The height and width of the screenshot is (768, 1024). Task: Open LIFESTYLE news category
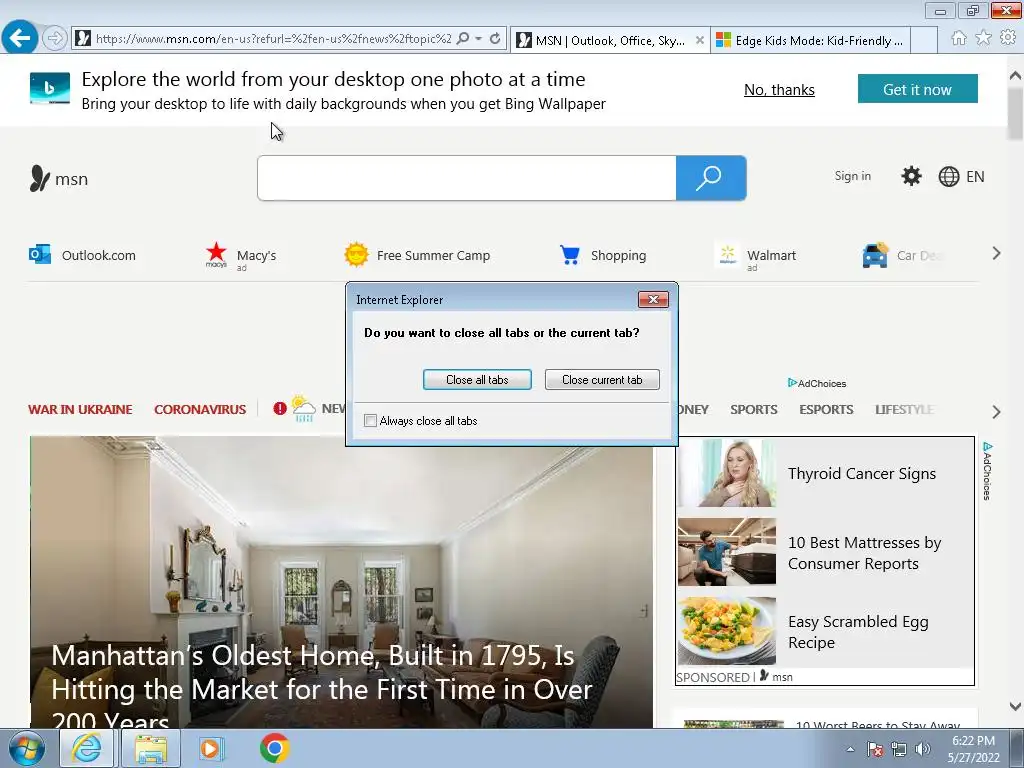(904, 409)
